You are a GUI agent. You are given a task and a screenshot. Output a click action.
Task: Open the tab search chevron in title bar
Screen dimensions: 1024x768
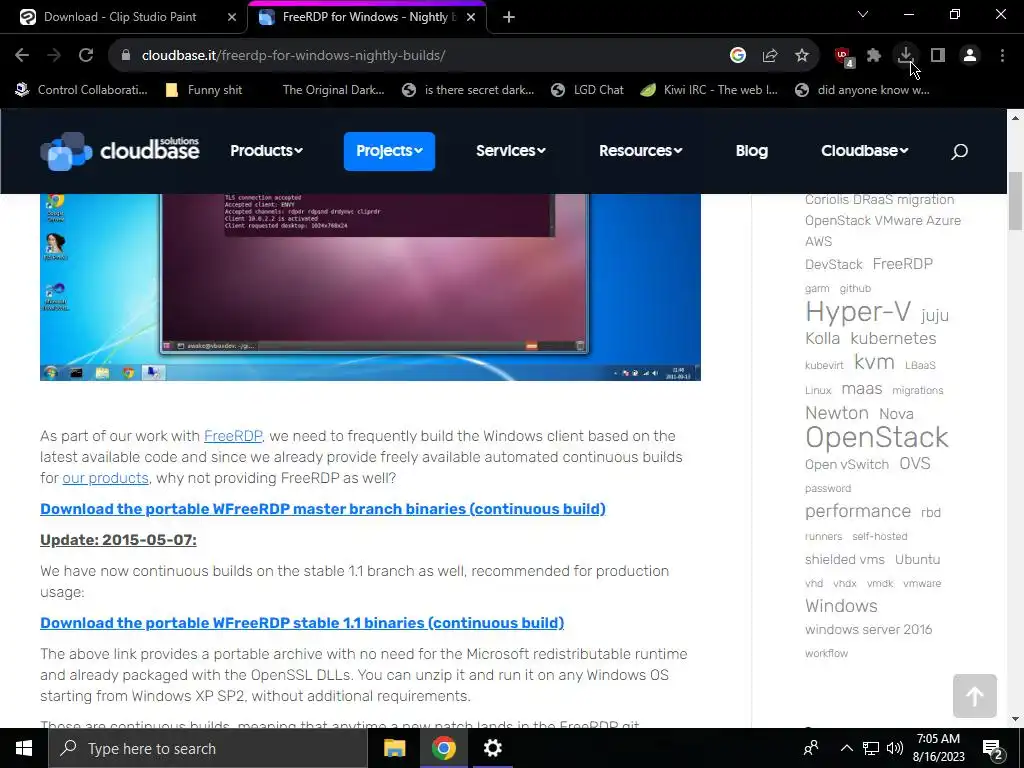863,14
